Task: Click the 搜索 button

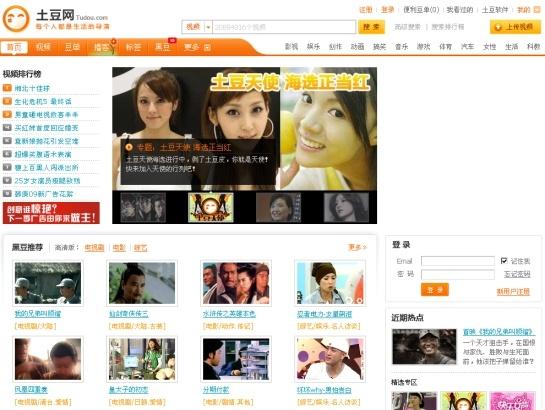Action: coord(371,27)
